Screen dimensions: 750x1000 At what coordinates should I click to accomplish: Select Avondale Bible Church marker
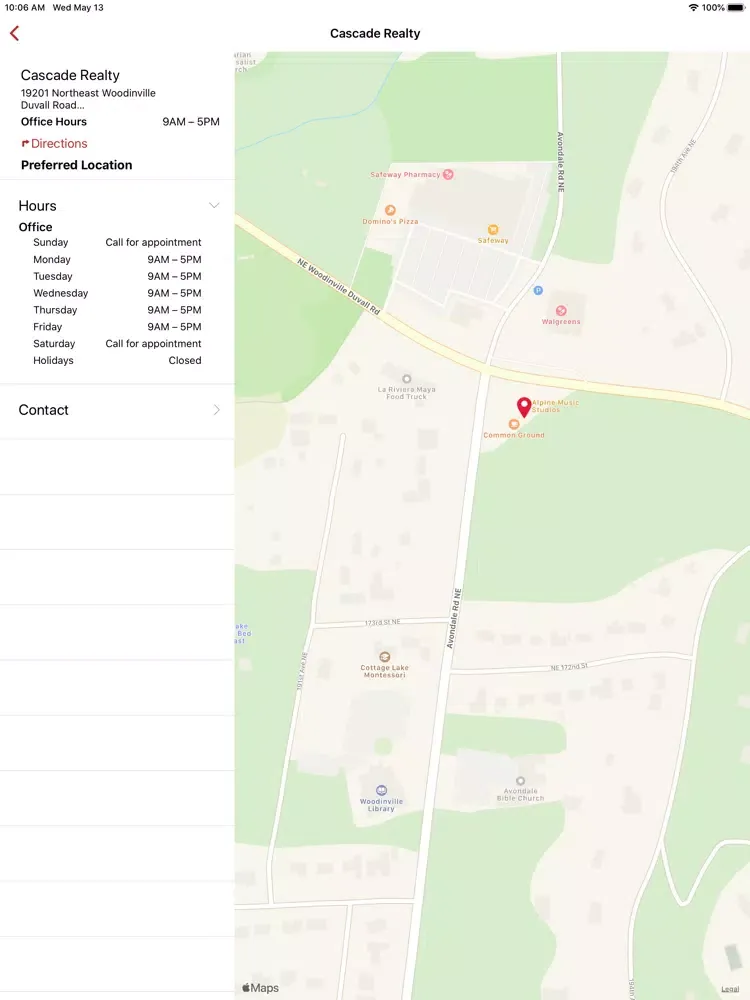[520, 781]
